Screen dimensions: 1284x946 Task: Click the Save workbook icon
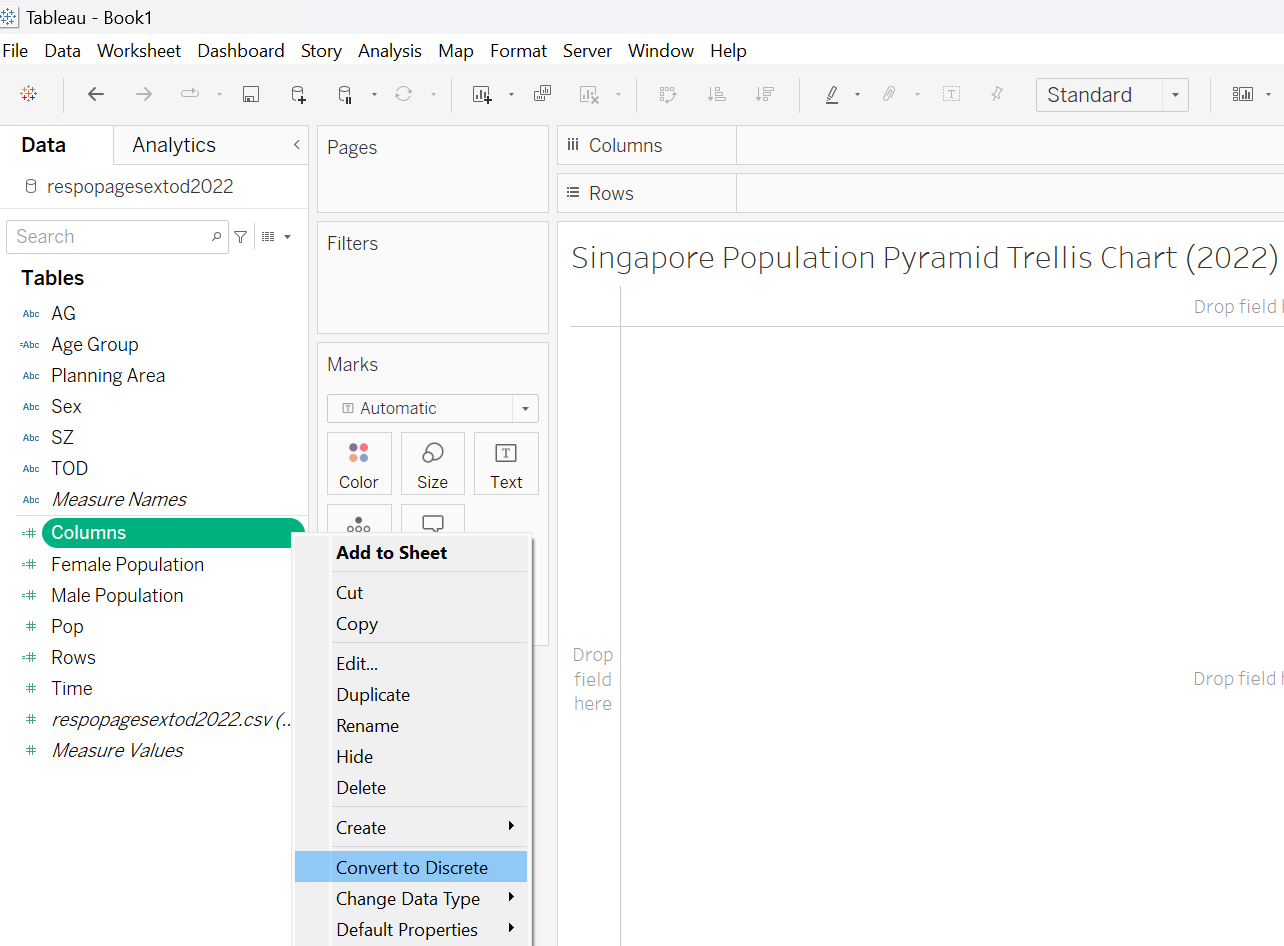(x=251, y=94)
